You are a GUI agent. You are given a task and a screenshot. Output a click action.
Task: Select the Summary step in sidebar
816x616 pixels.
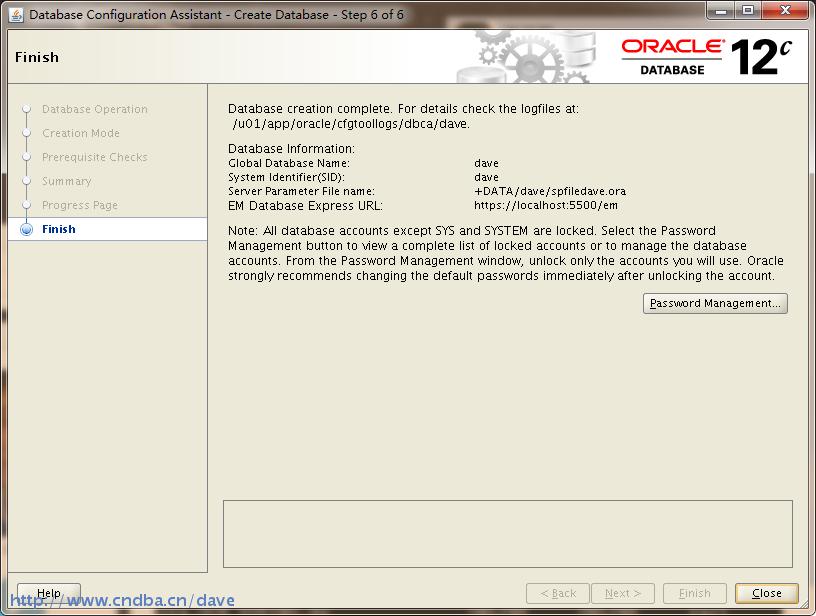[x=67, y=181]
